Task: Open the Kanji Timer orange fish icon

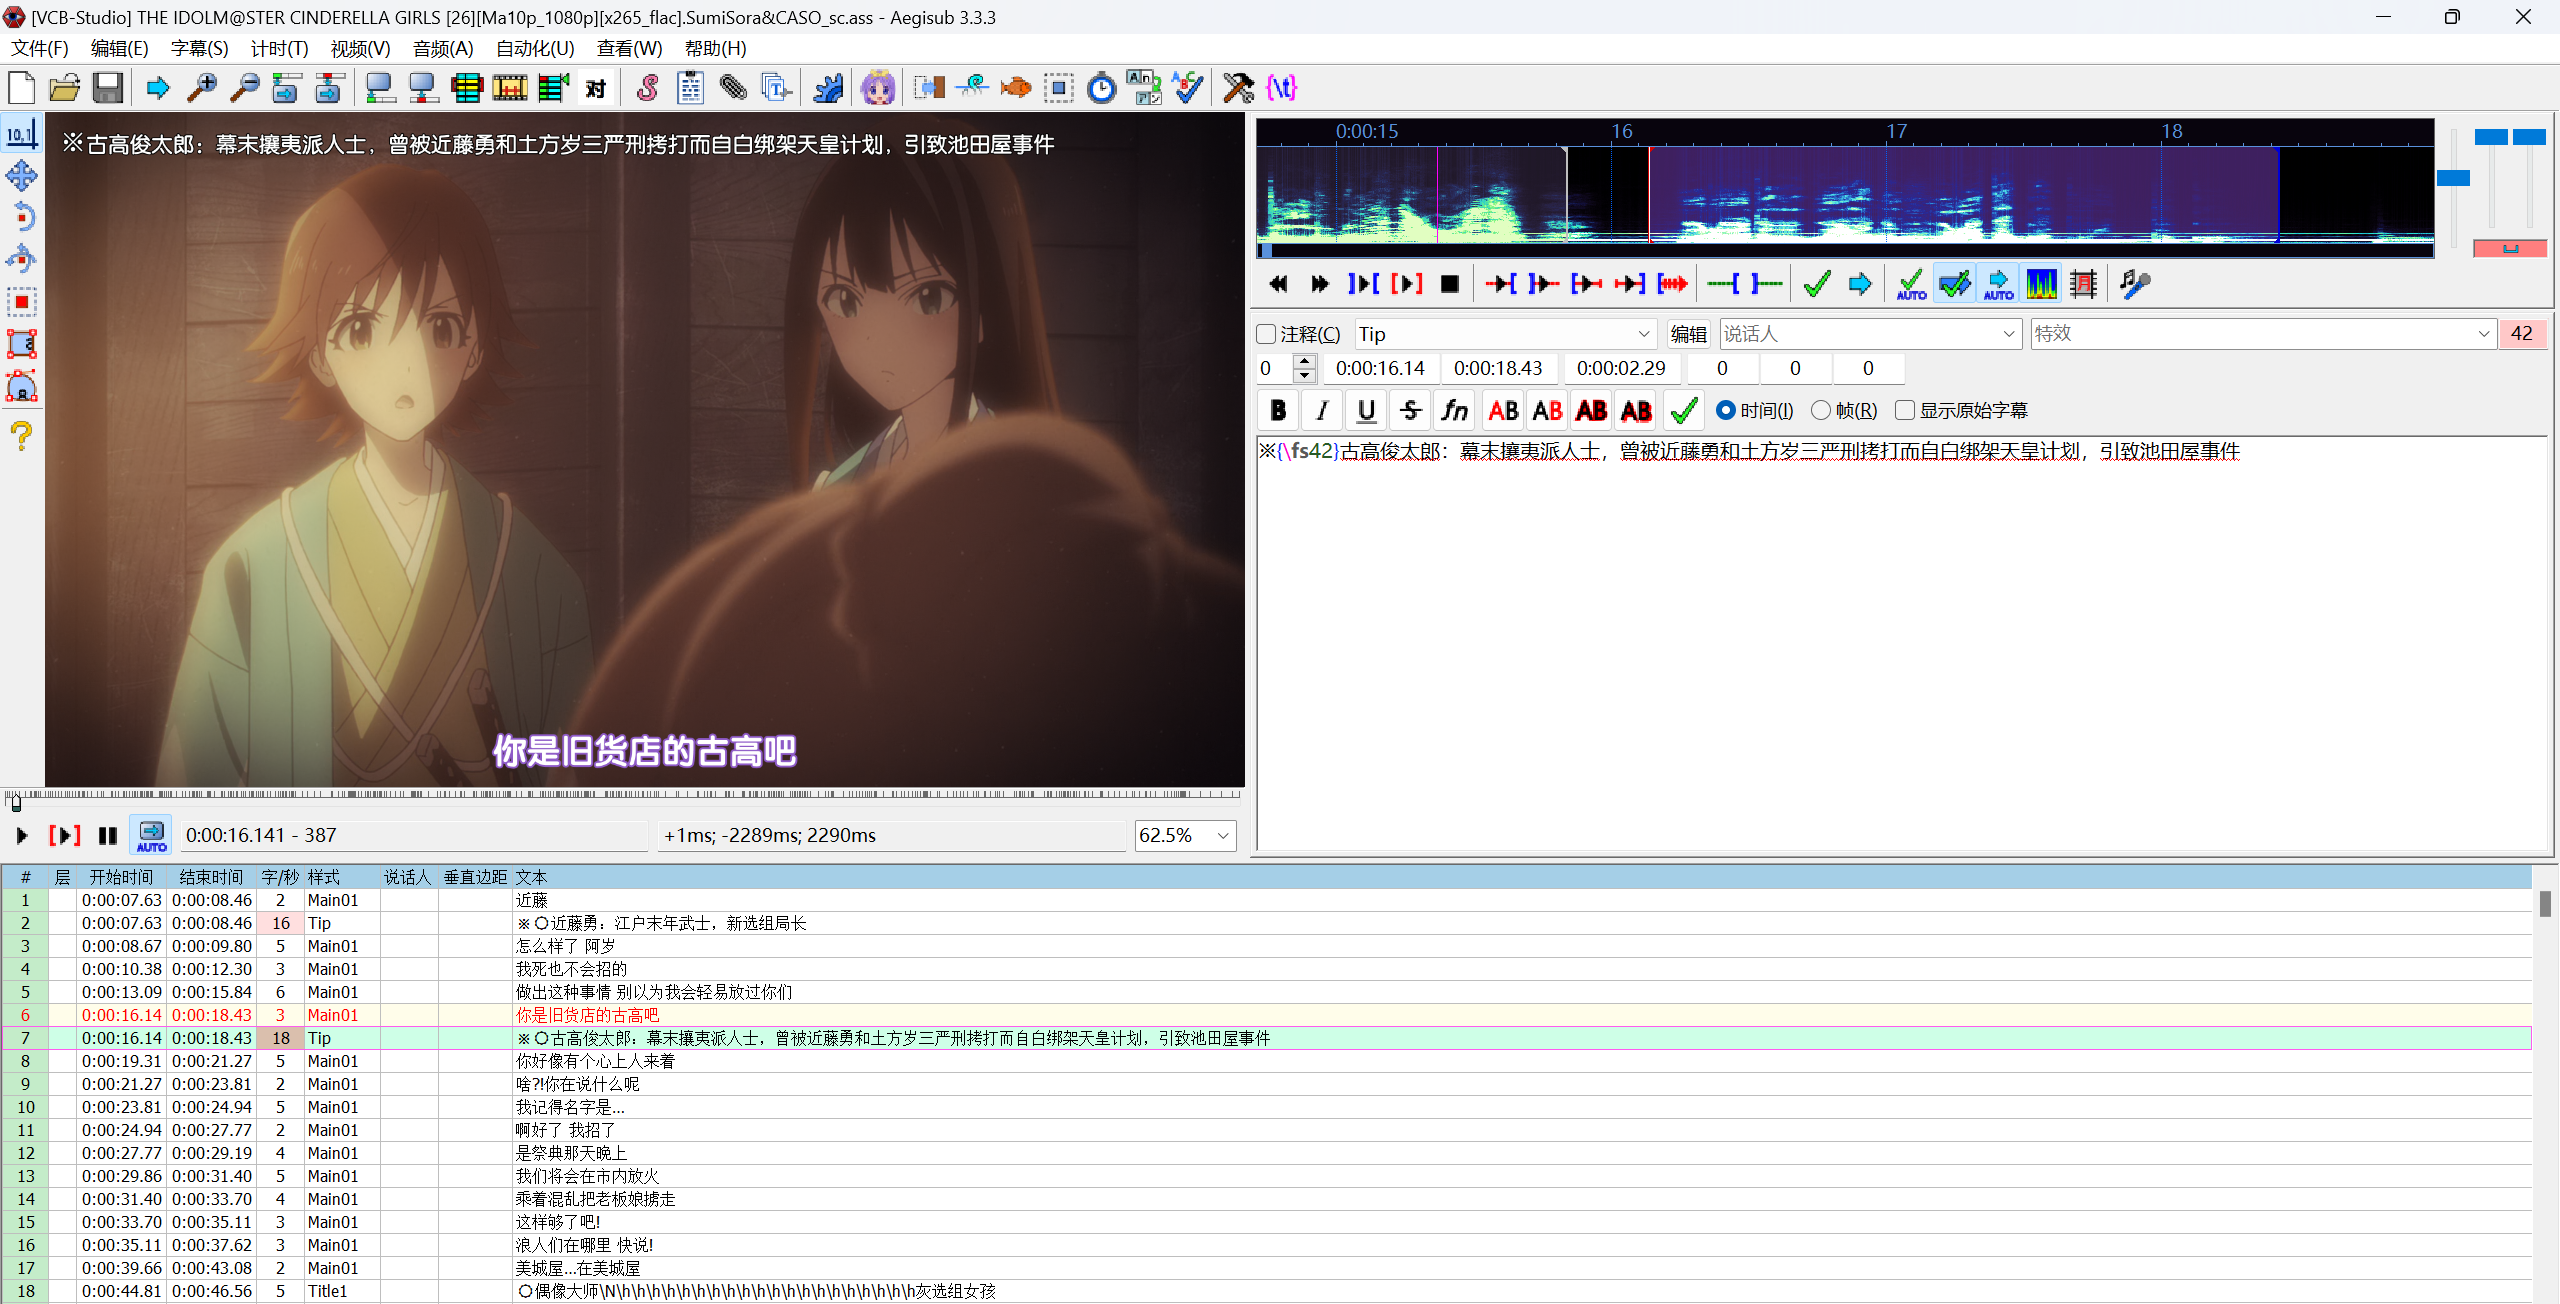Action: (x=1015, y=88)
